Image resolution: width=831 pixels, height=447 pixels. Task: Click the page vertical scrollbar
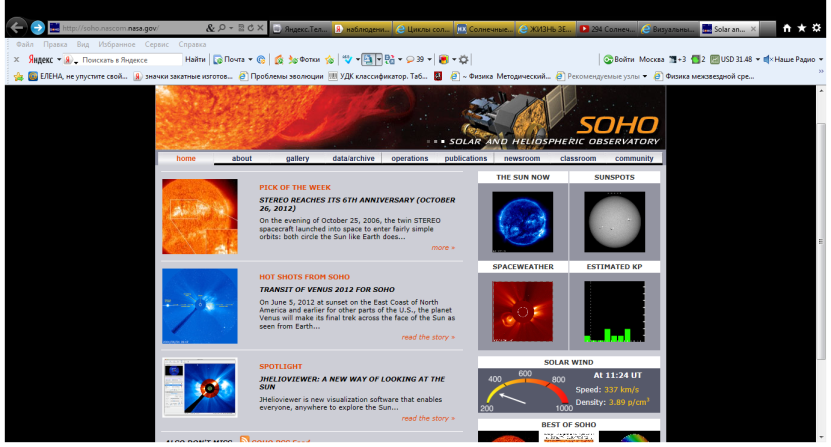pos(821,240)
